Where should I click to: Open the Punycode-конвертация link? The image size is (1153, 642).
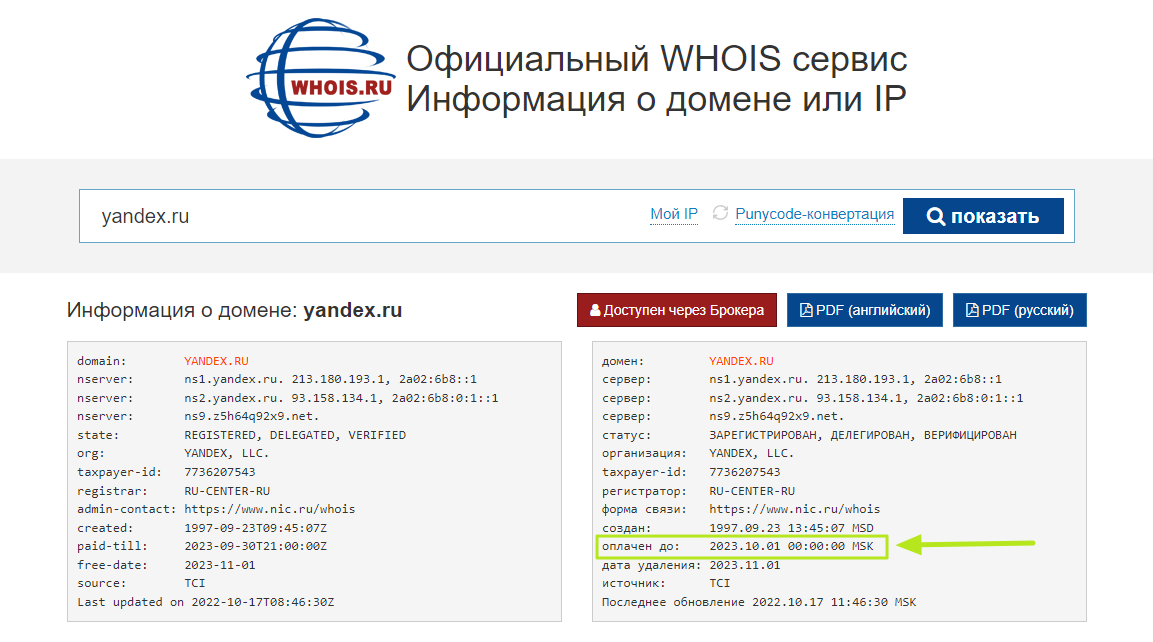point(815,214)
